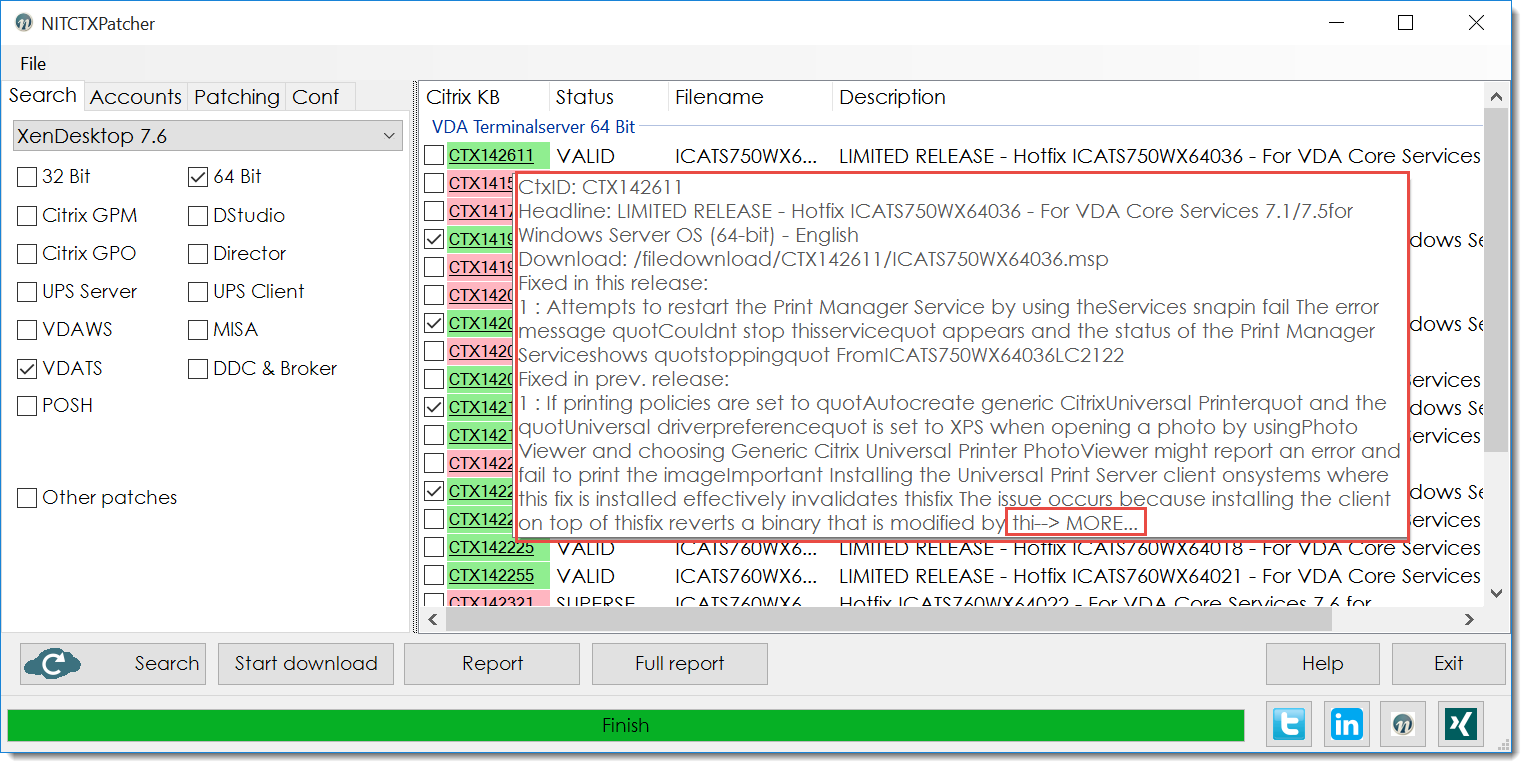The width and height of the screenshot is (1527, 768).
Task: Open the File menu
Action: [33, 63]
